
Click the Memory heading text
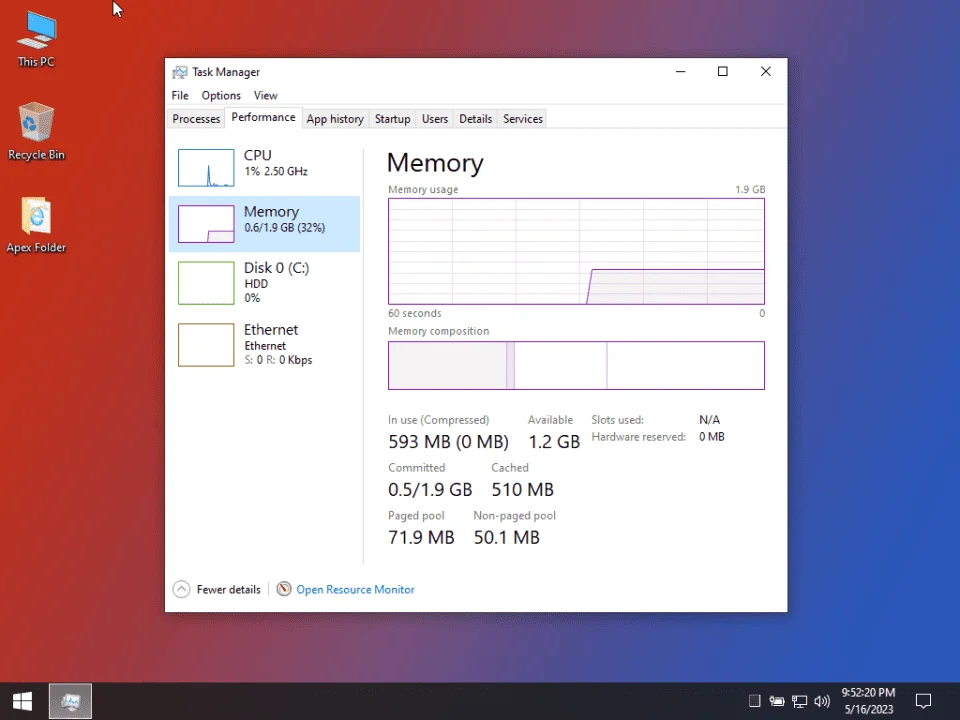tap(435, 163)
